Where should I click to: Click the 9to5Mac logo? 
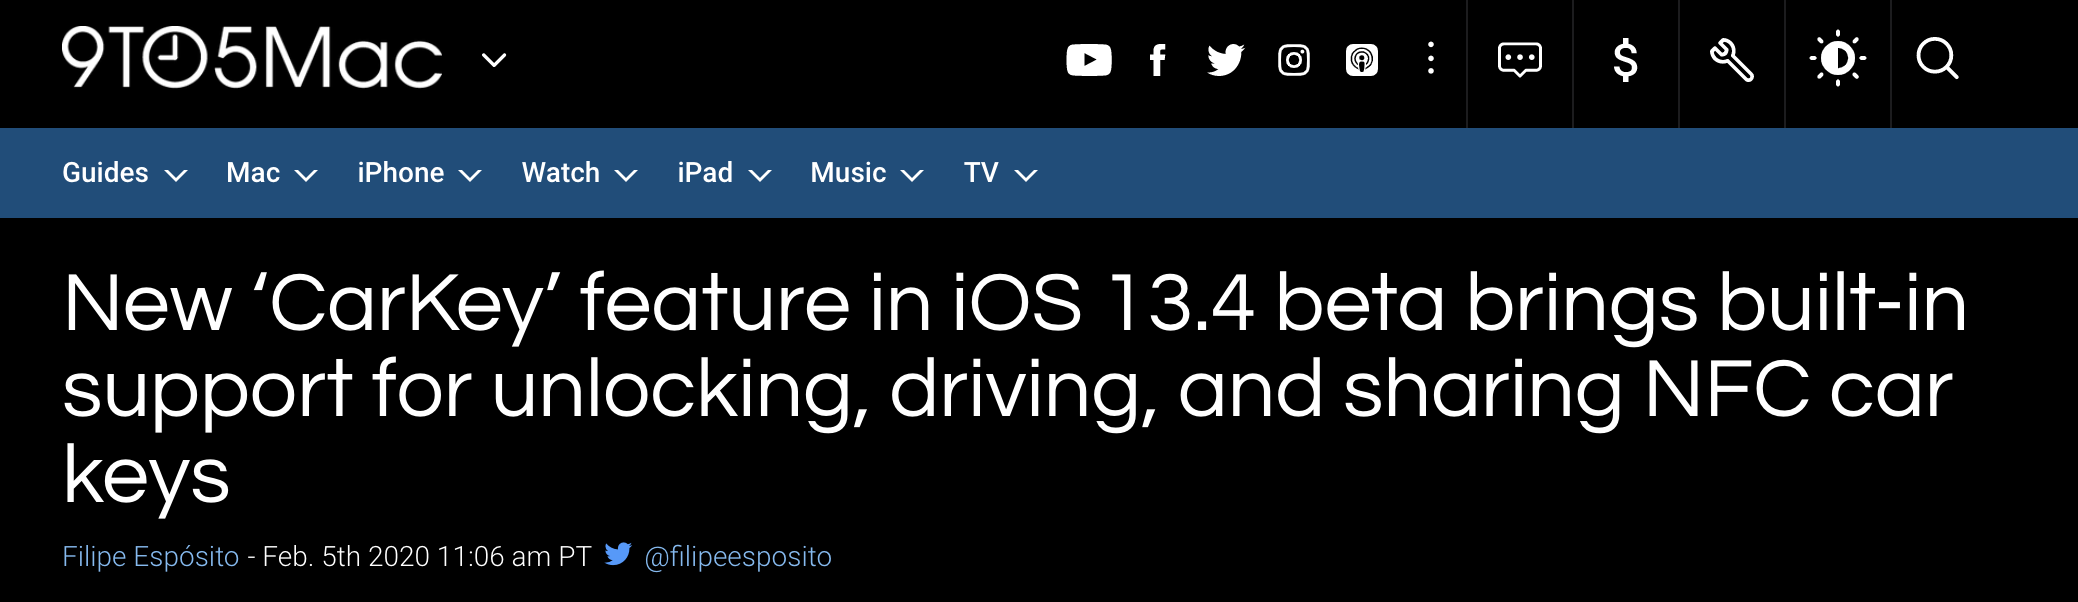252,57
